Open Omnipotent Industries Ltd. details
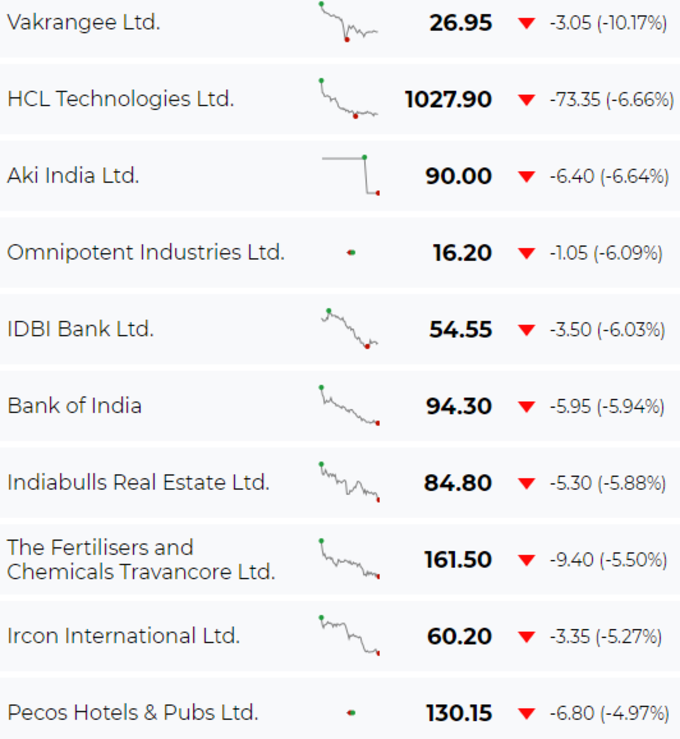This screenshot has height=739, width=680. (146, 252)
